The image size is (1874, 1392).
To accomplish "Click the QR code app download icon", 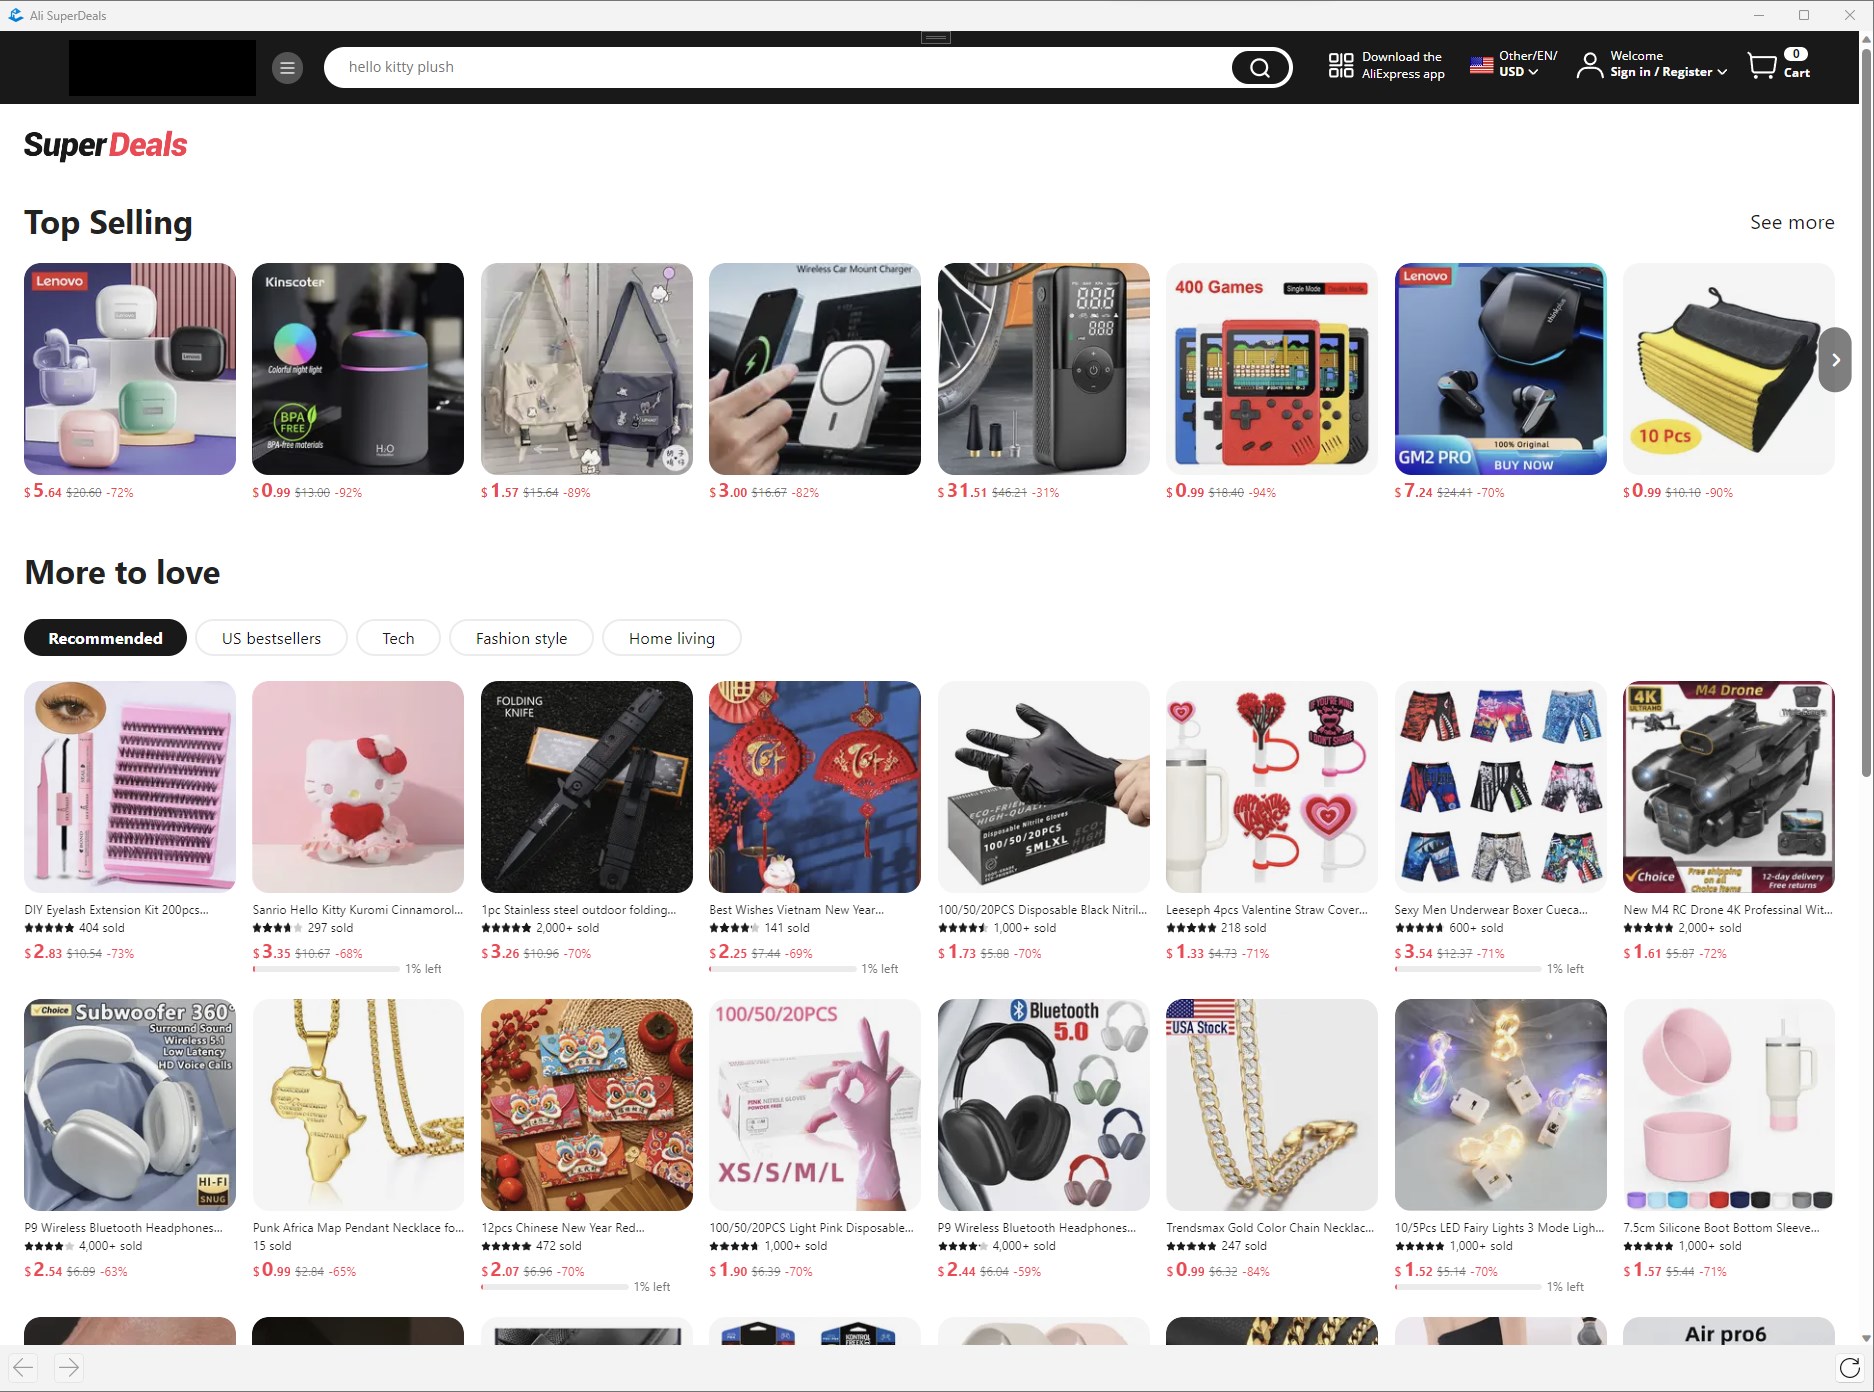I will 1341,66.
